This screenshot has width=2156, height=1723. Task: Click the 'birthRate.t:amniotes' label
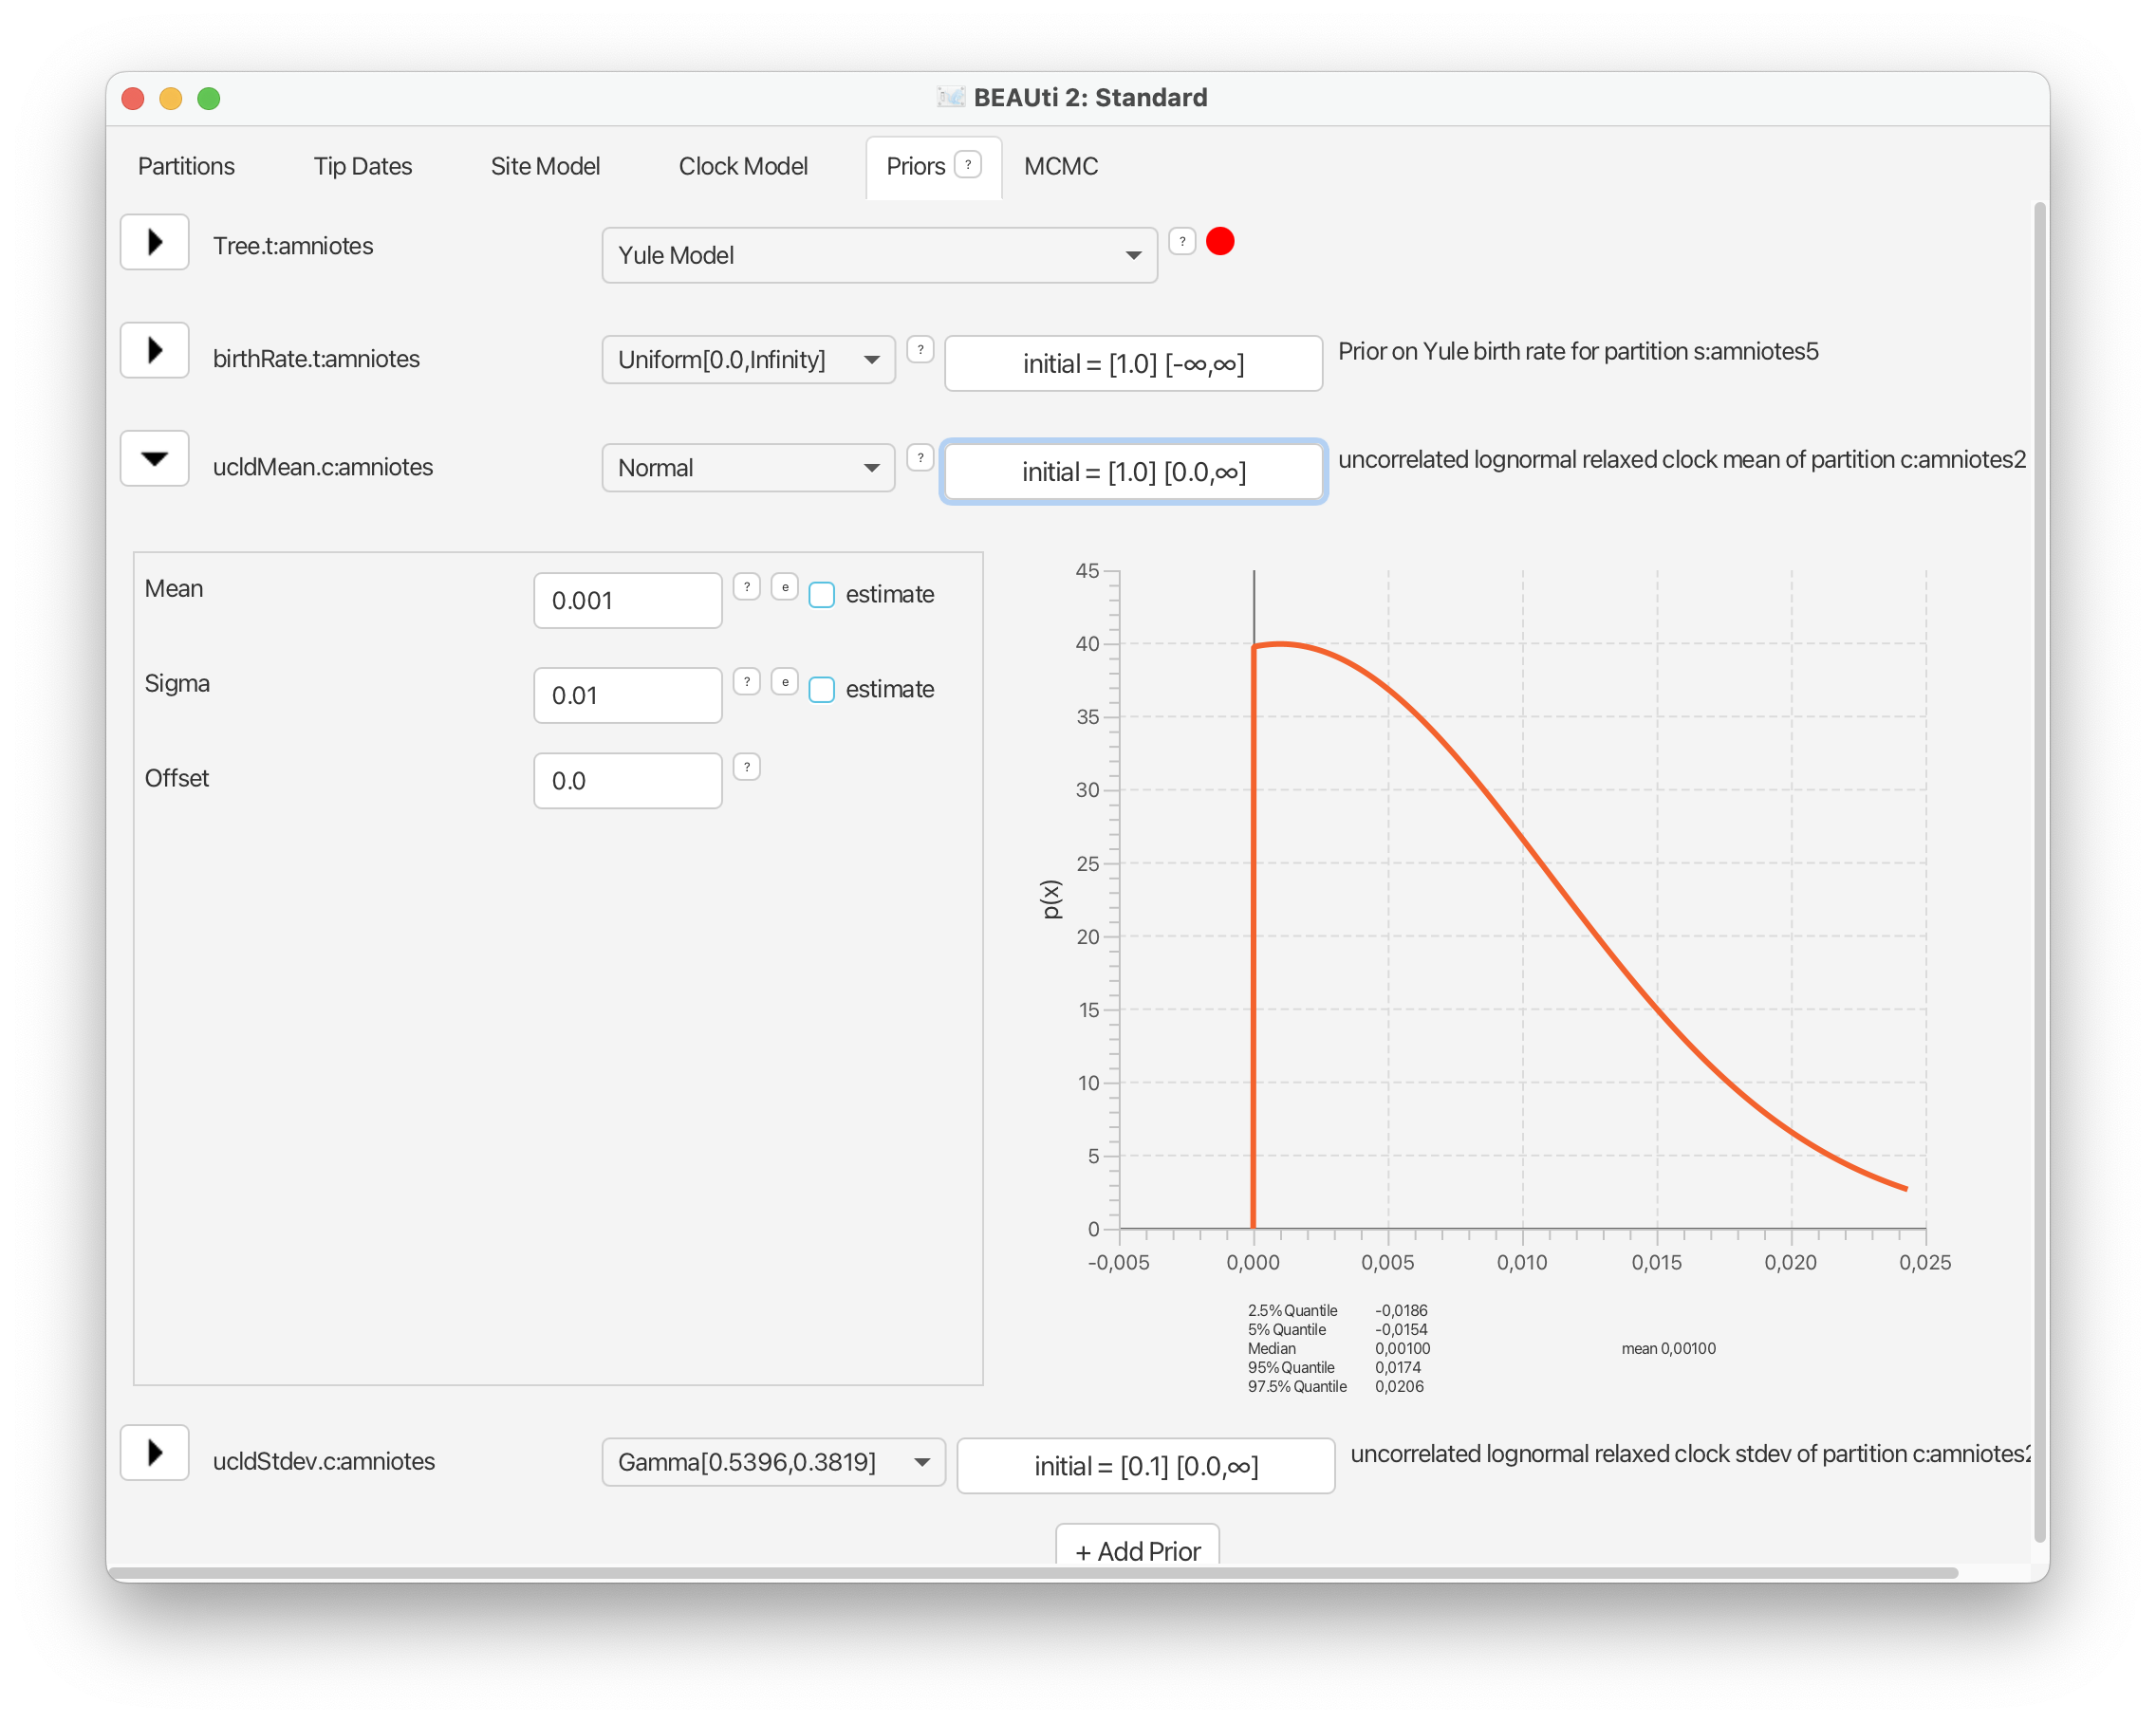316,358
